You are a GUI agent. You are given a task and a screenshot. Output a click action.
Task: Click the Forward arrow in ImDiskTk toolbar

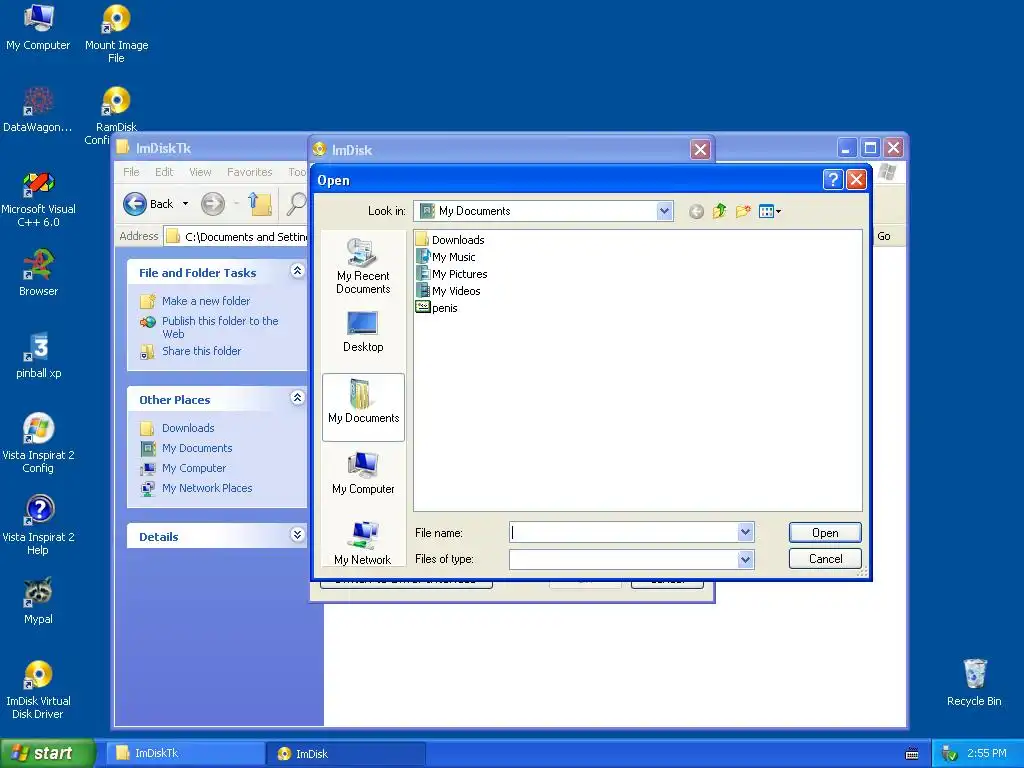click(212, 204)
